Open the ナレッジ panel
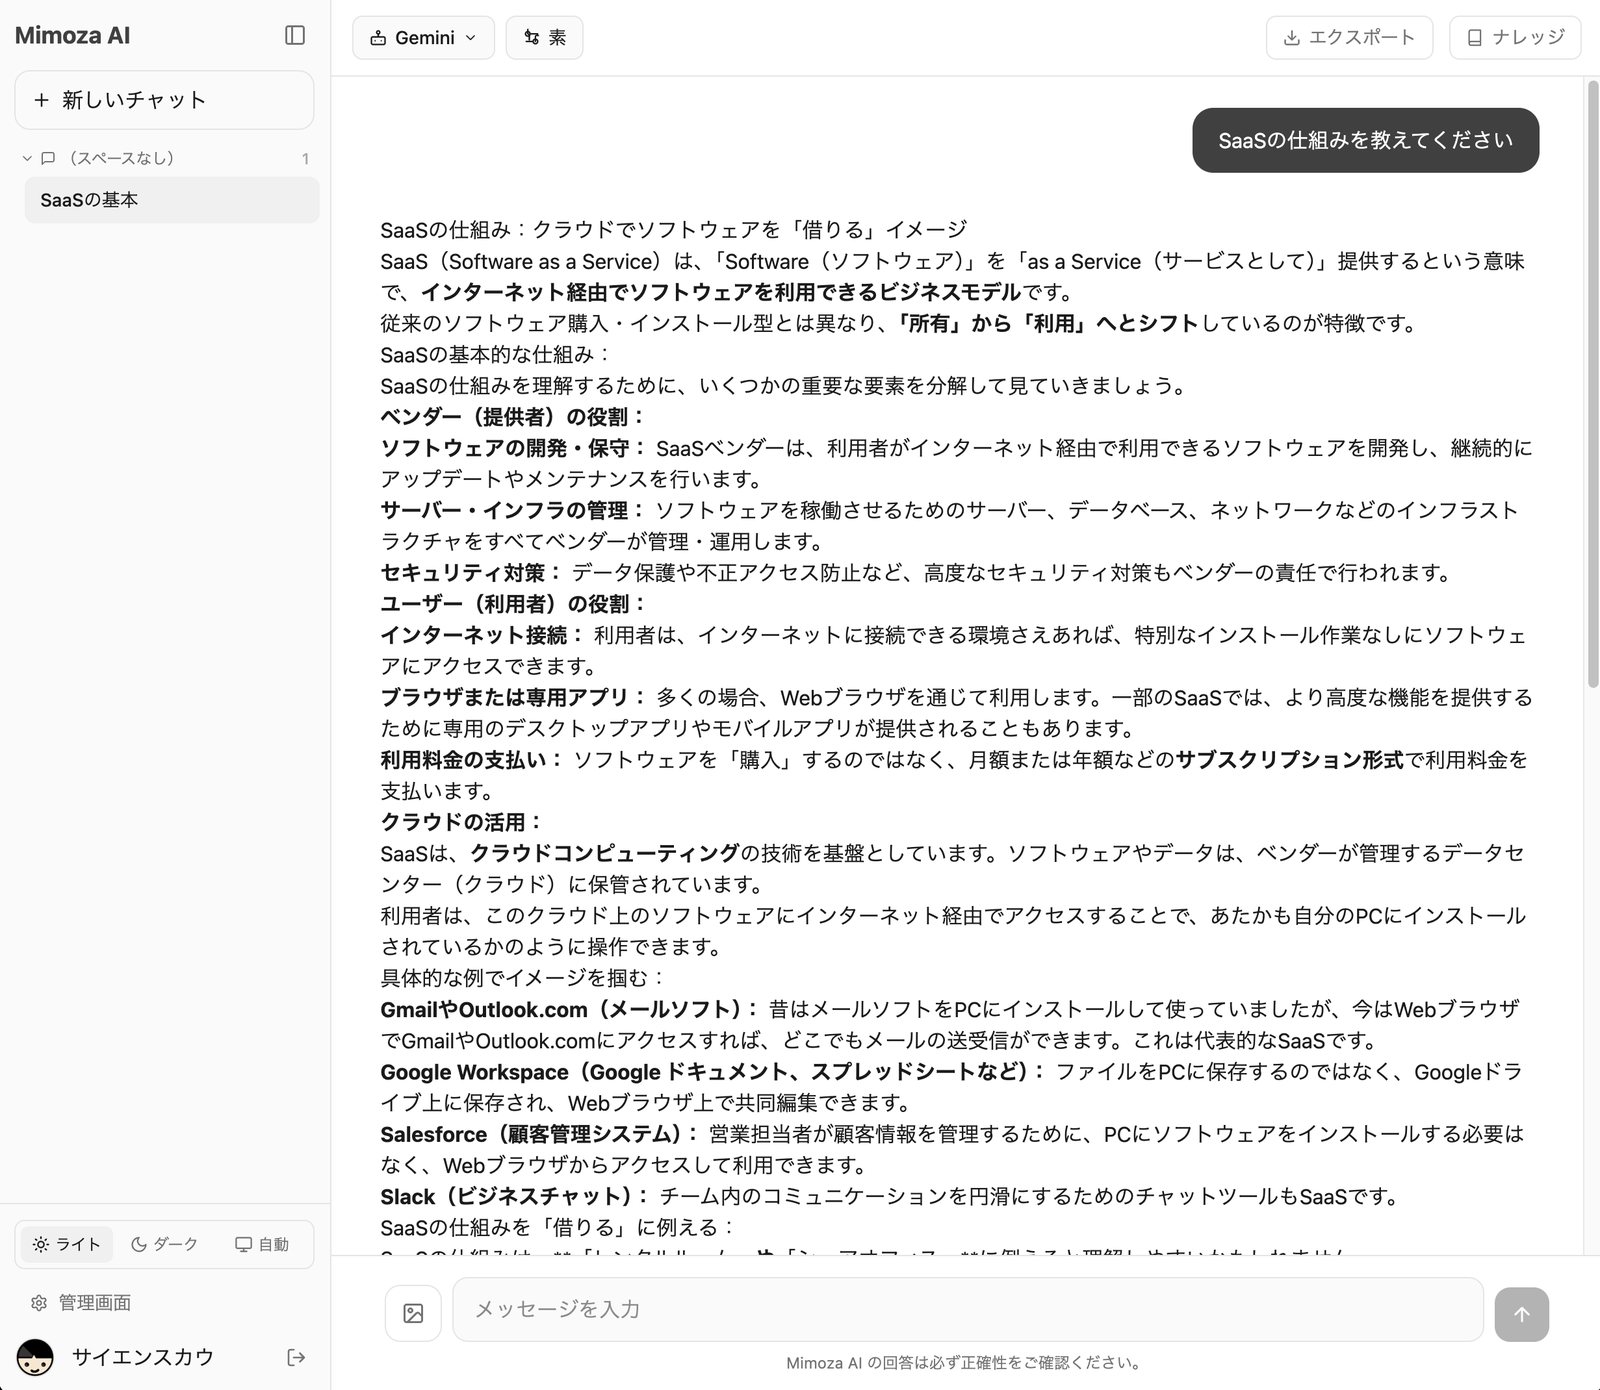The height and width of the screenshot is (1390, 1600). tap(1515, 37)
